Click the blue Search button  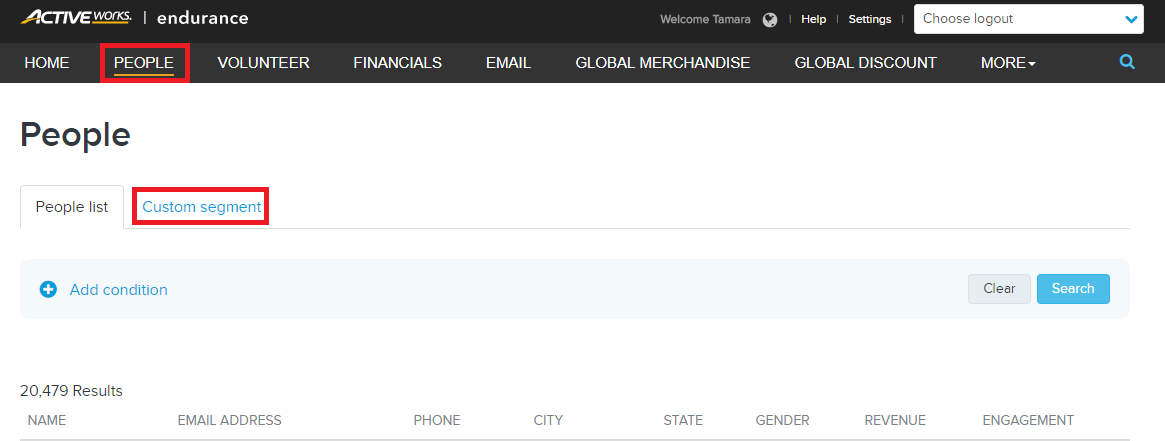point(1073,289)
